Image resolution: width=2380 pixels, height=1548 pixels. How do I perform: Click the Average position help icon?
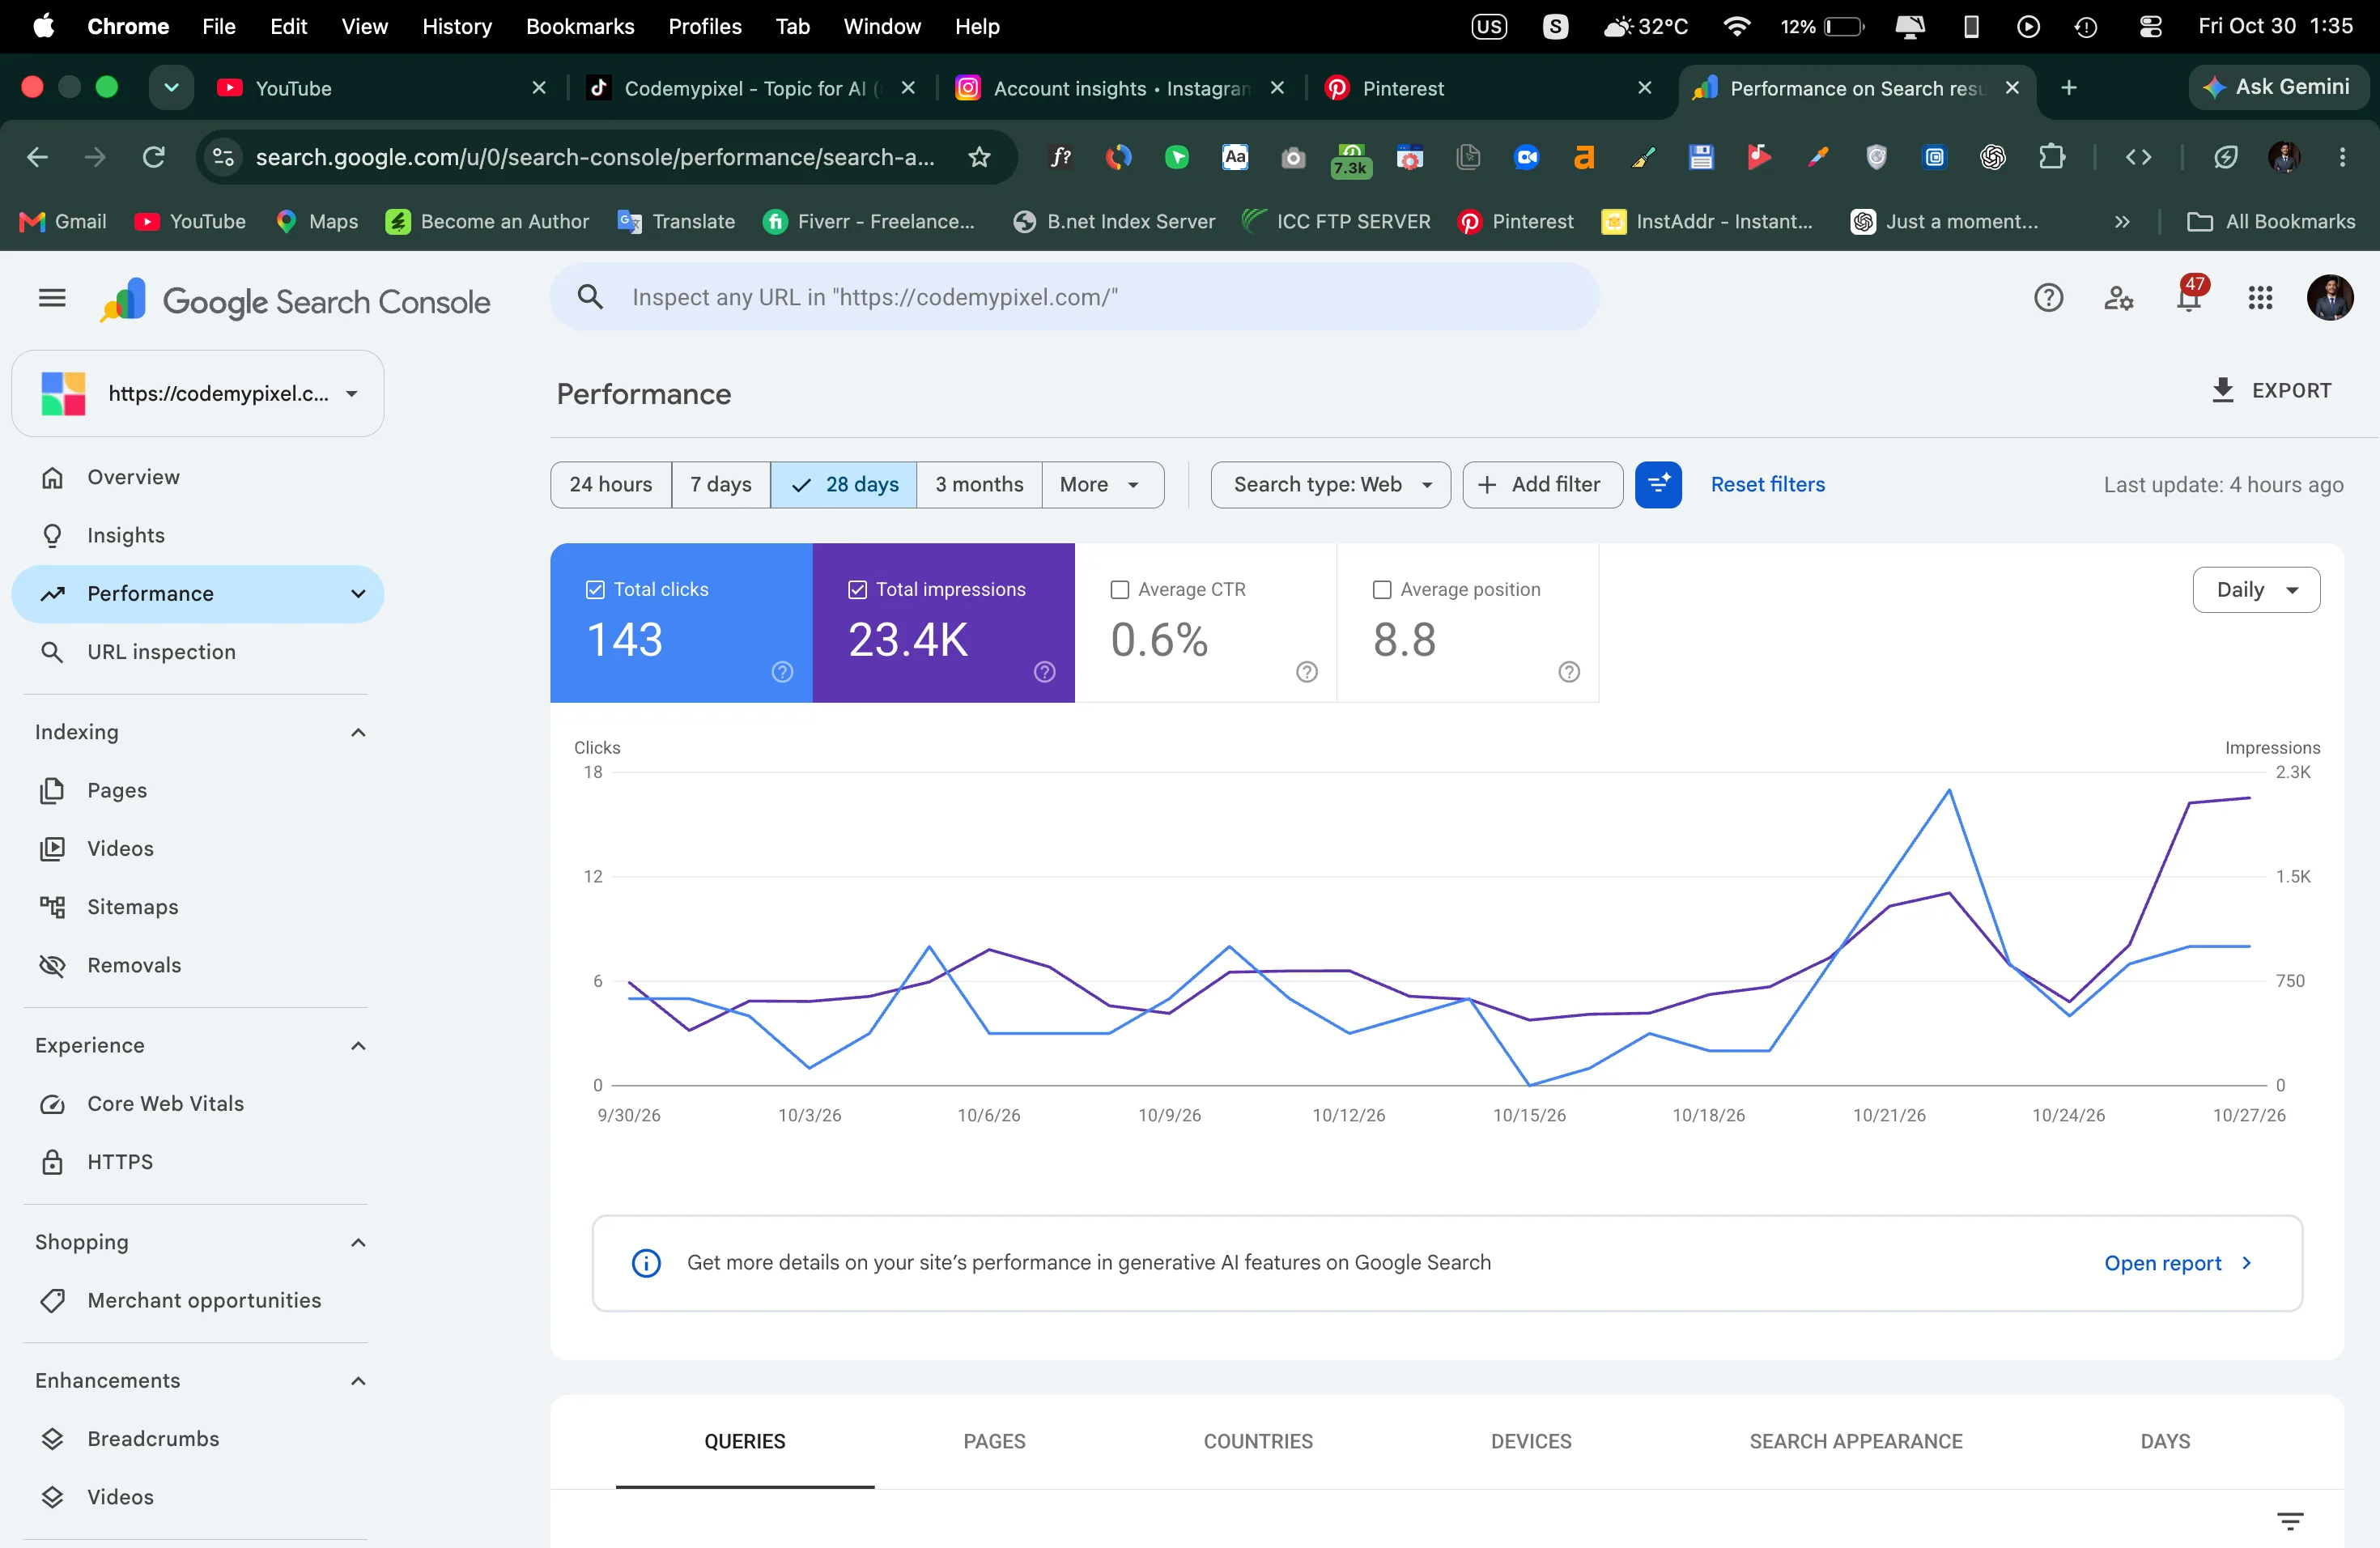(x=1569, y=672)
